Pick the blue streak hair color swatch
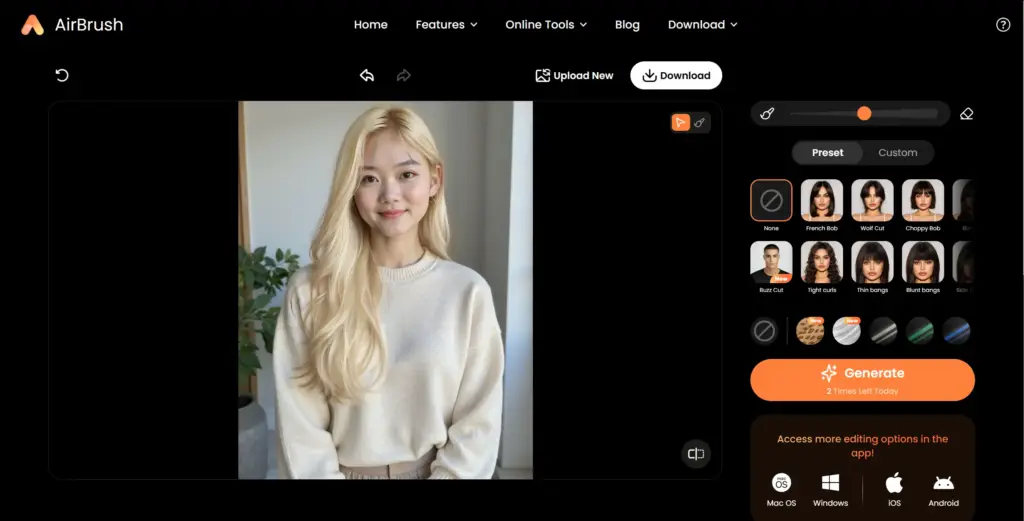 click(956, 331)
